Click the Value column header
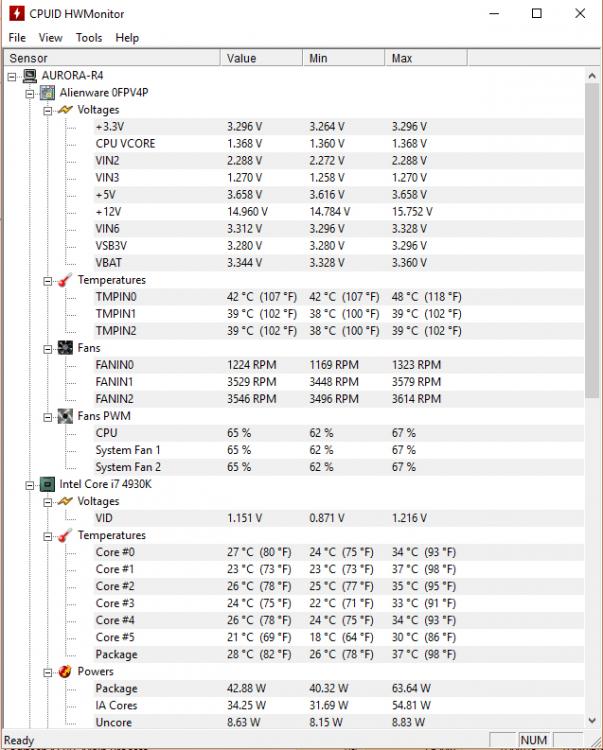Screen dimensions: 603x750 pyautogui.click(x=242, y=58)
